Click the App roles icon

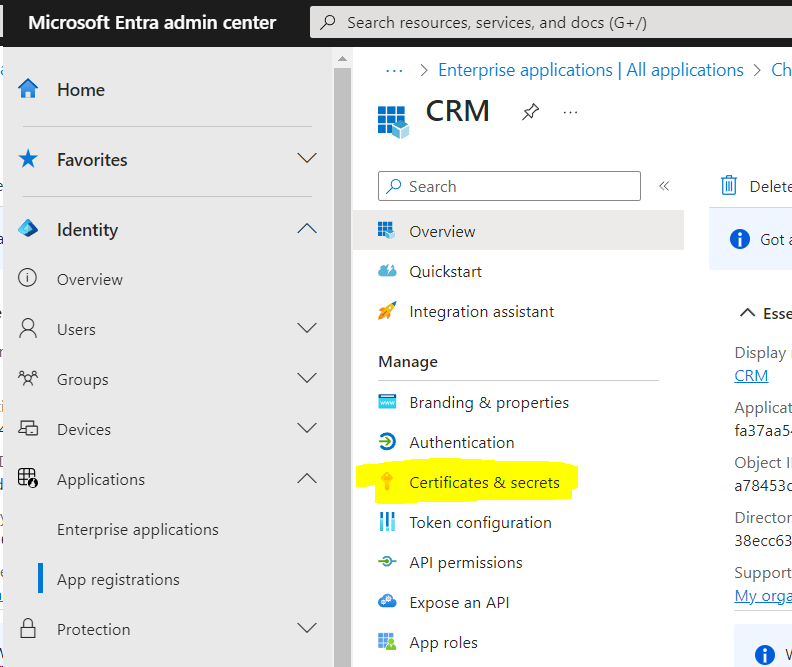pyautogui.click(x=387, y=641)
